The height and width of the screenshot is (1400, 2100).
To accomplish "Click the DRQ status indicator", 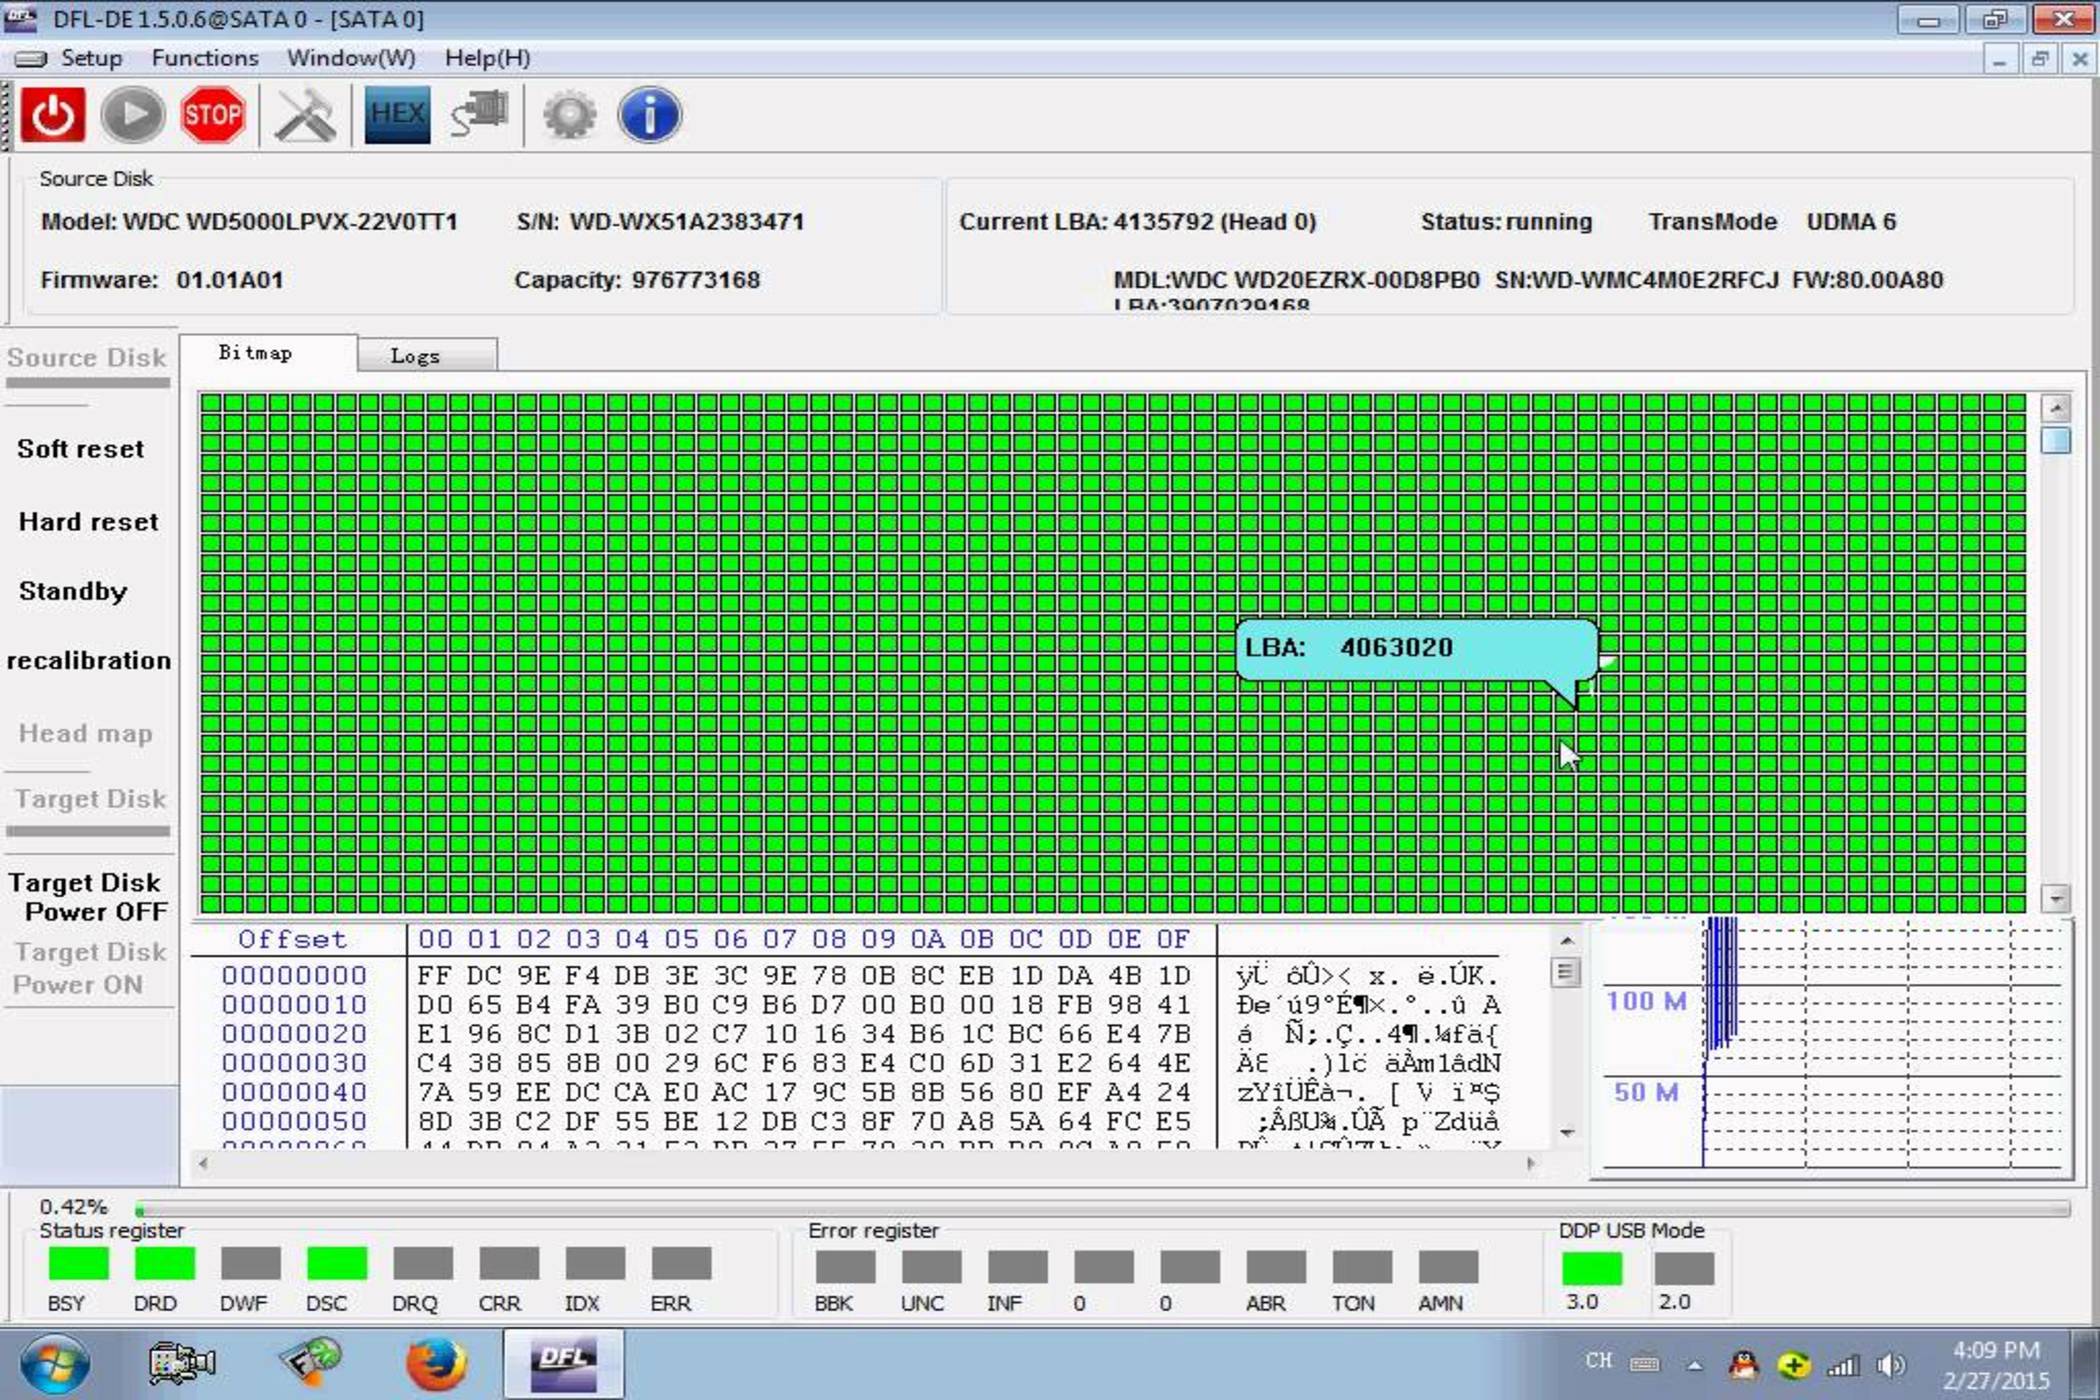I will click(422, 1263).
